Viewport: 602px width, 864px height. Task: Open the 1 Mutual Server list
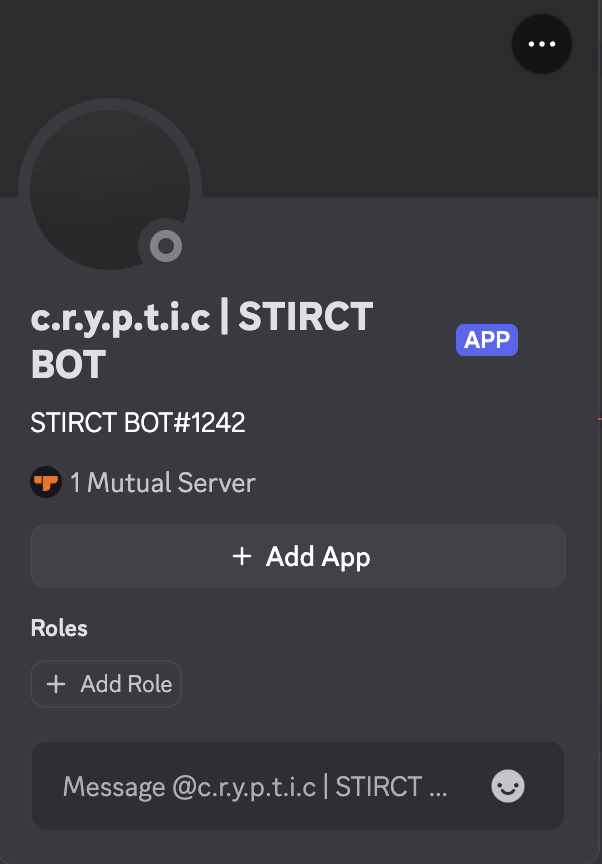tap(143, 482)
